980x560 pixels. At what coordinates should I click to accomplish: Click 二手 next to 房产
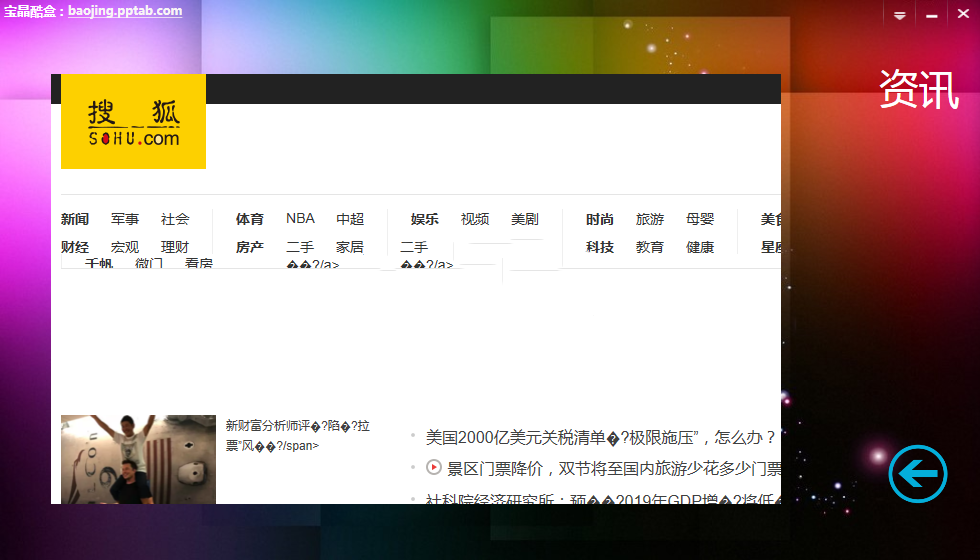pyautogui.click(x=300, y=248)
